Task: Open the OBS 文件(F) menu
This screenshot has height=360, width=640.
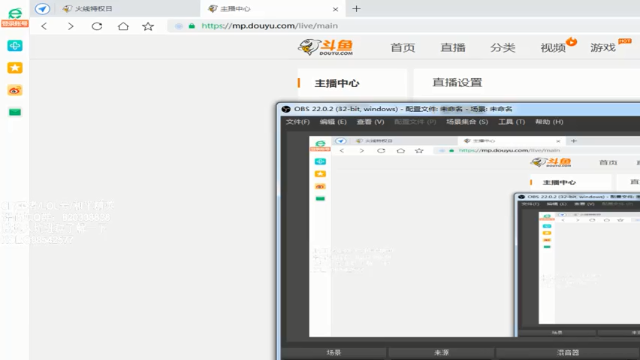Action: point(298,122)
